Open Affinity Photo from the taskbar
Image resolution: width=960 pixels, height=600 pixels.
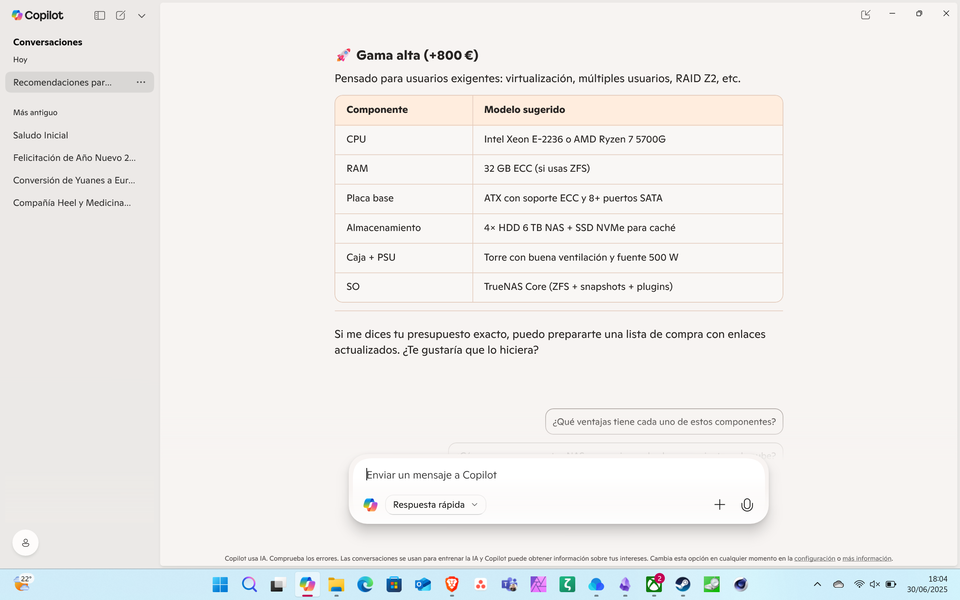click(x=538, y=585)
